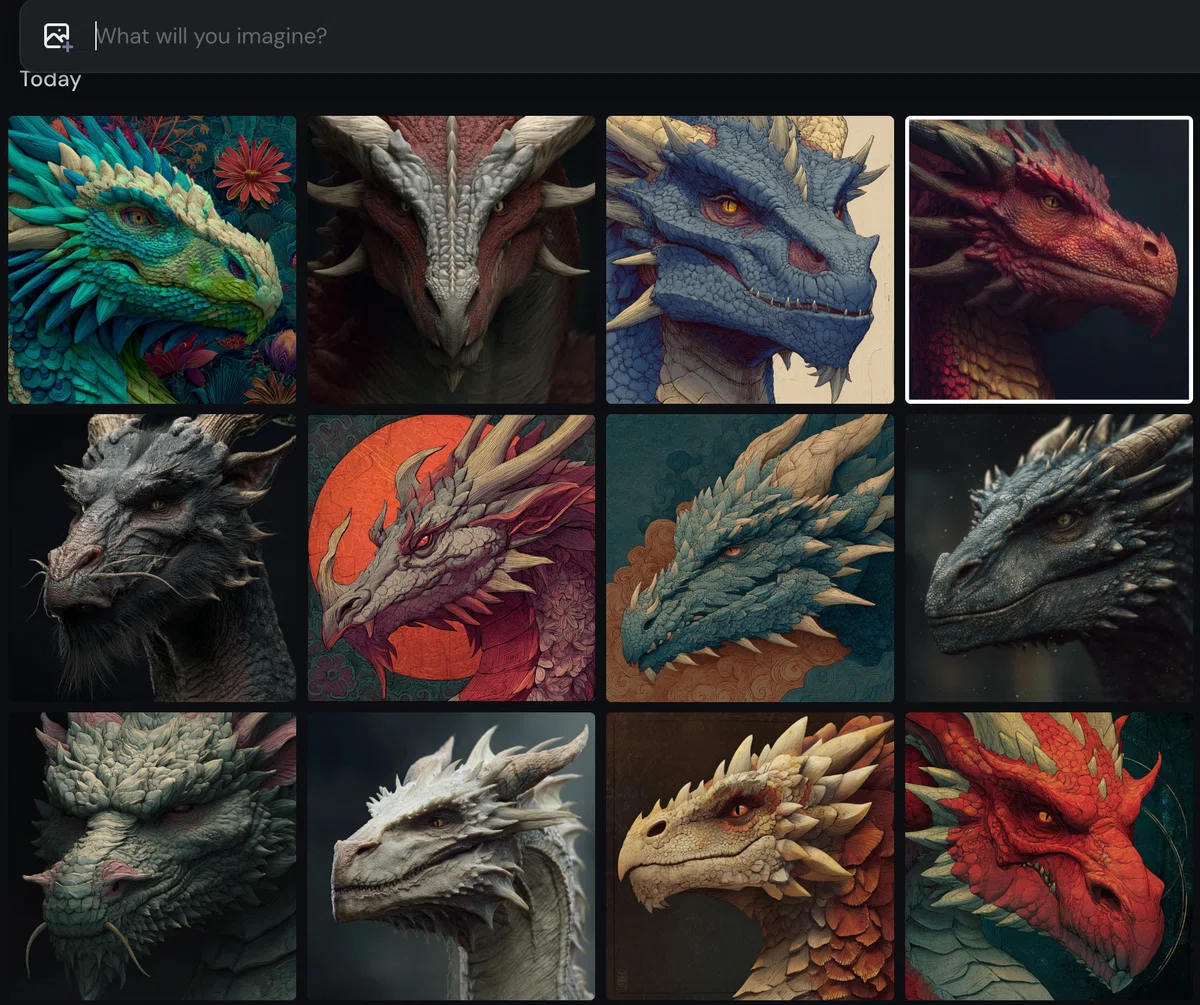Screen dimensions: 1200x1005
Task: Click the add image icon in prompt bar
Action: [x=58, y=37]
